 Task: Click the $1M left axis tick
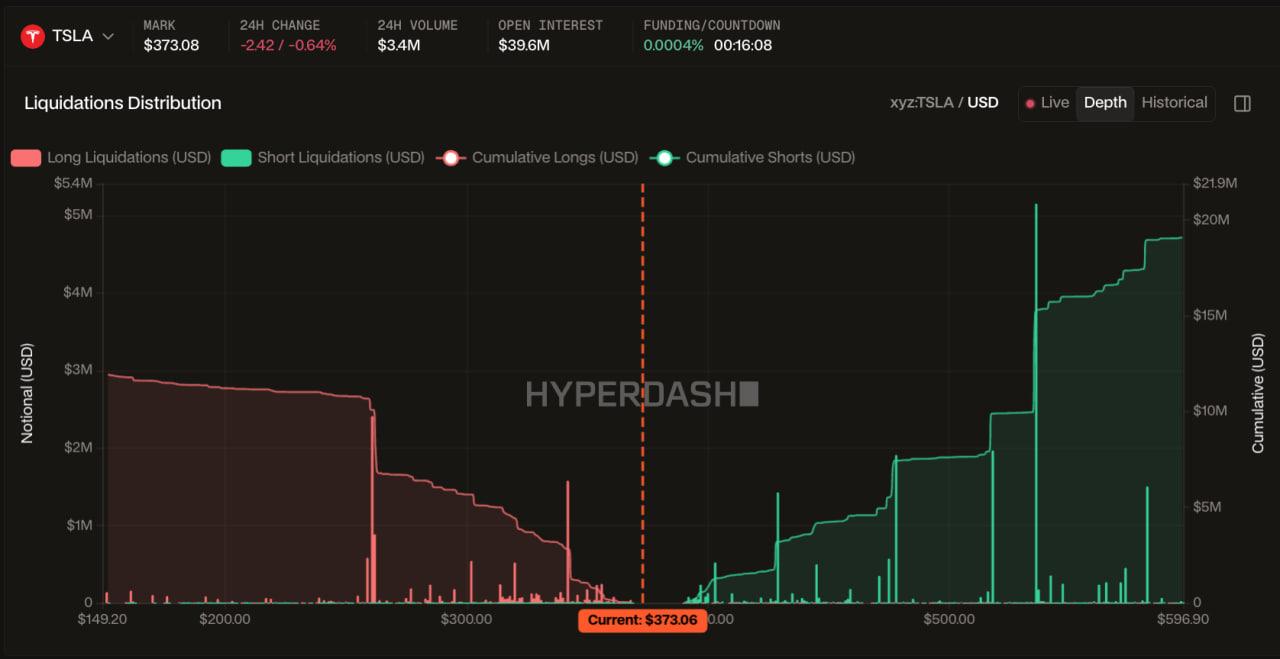(80, 525)
